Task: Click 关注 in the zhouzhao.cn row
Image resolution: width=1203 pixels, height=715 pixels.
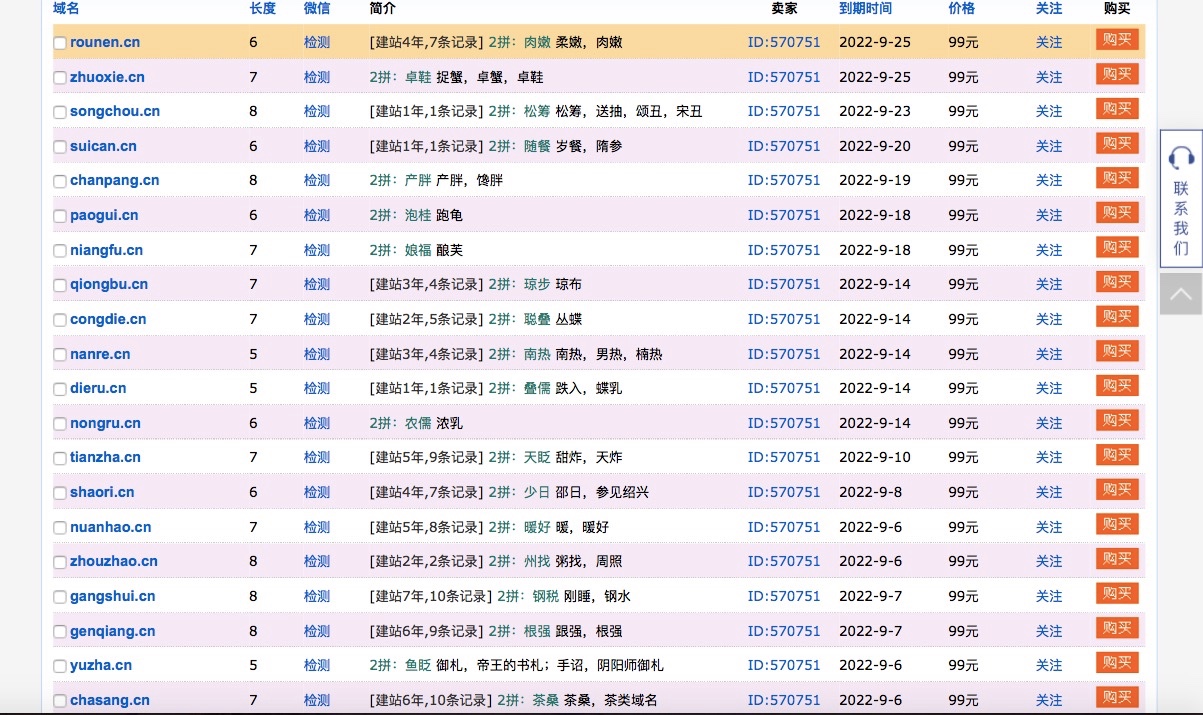Action: pyautogui.click(x=1049, y=561)
